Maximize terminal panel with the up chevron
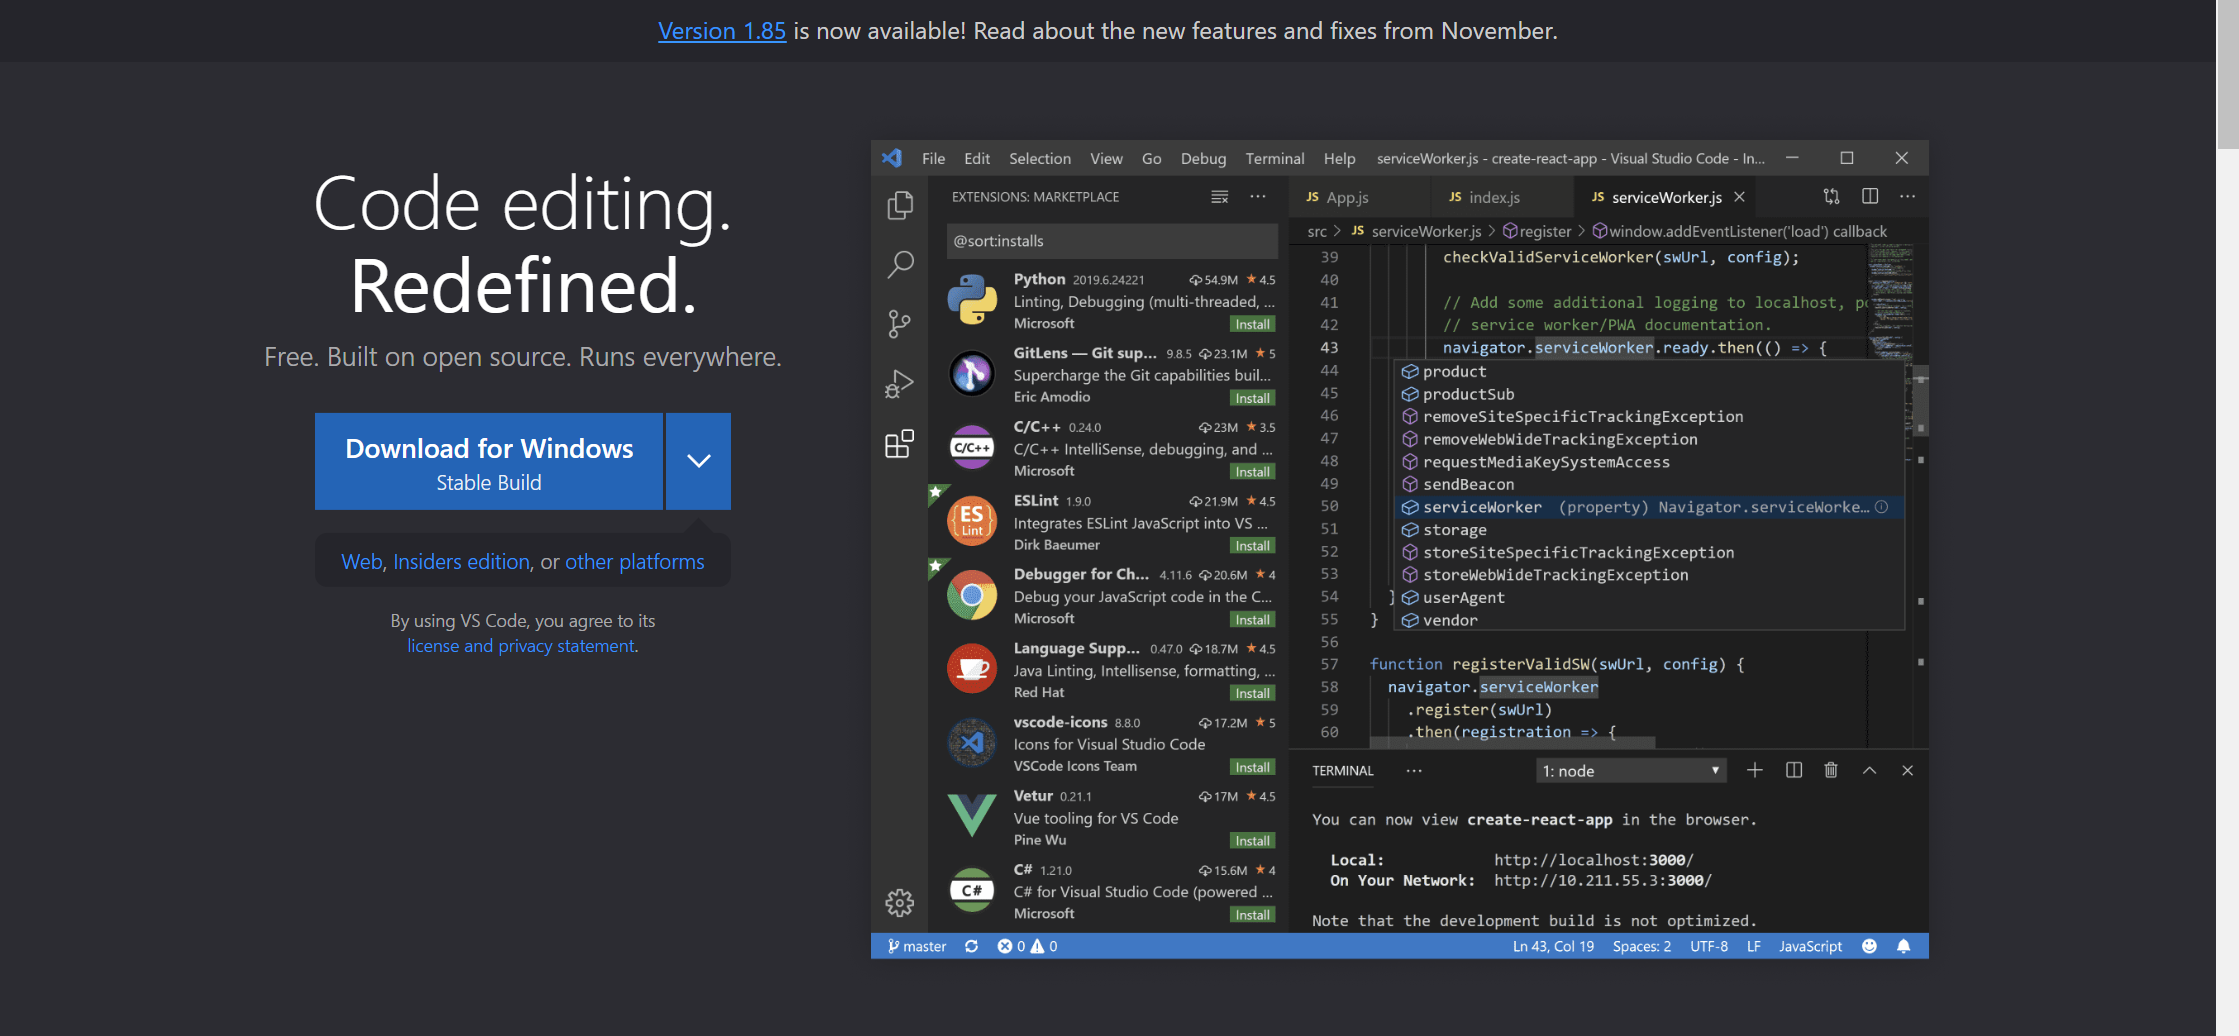2239x1036 pixels. click(1869, 770)
